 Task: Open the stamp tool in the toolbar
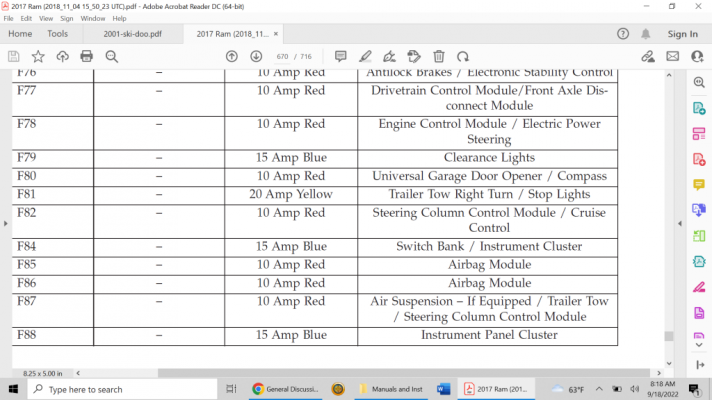pyautogui.click(x=414, y=56)
